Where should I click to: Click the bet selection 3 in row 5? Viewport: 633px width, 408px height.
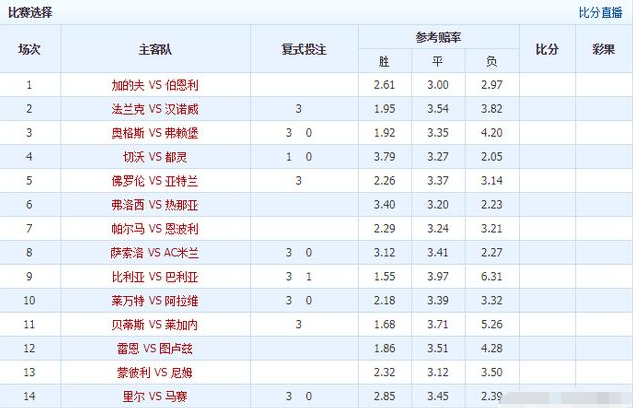tap(298, 181)
